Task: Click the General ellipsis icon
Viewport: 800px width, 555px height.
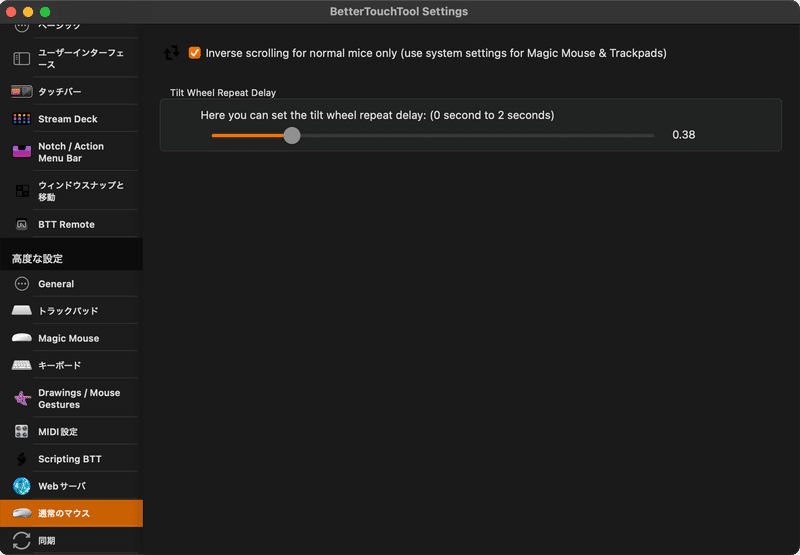Action: 21,284
